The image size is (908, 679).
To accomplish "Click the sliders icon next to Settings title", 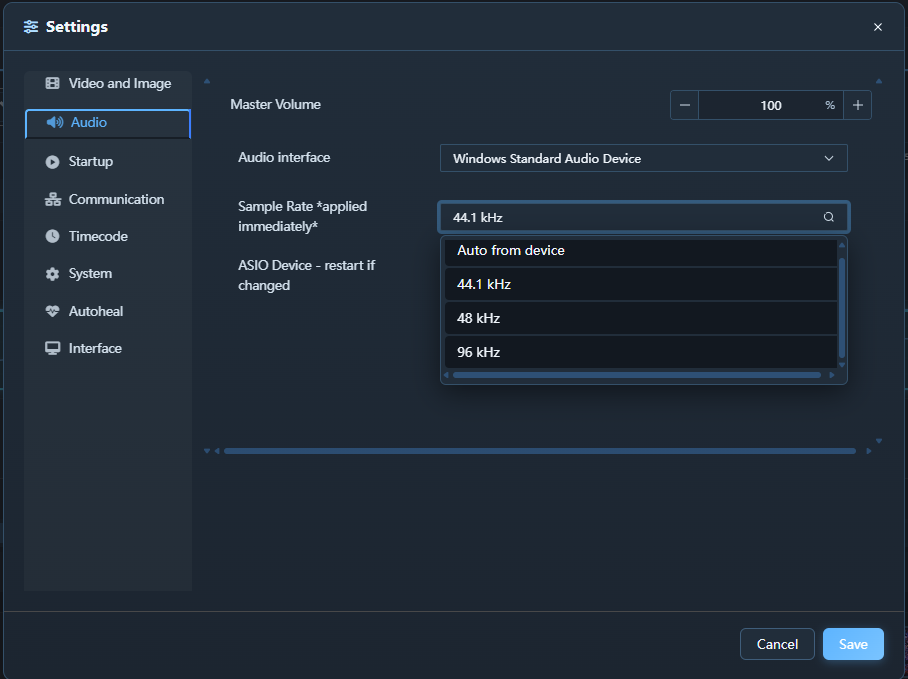I will 31,27.
